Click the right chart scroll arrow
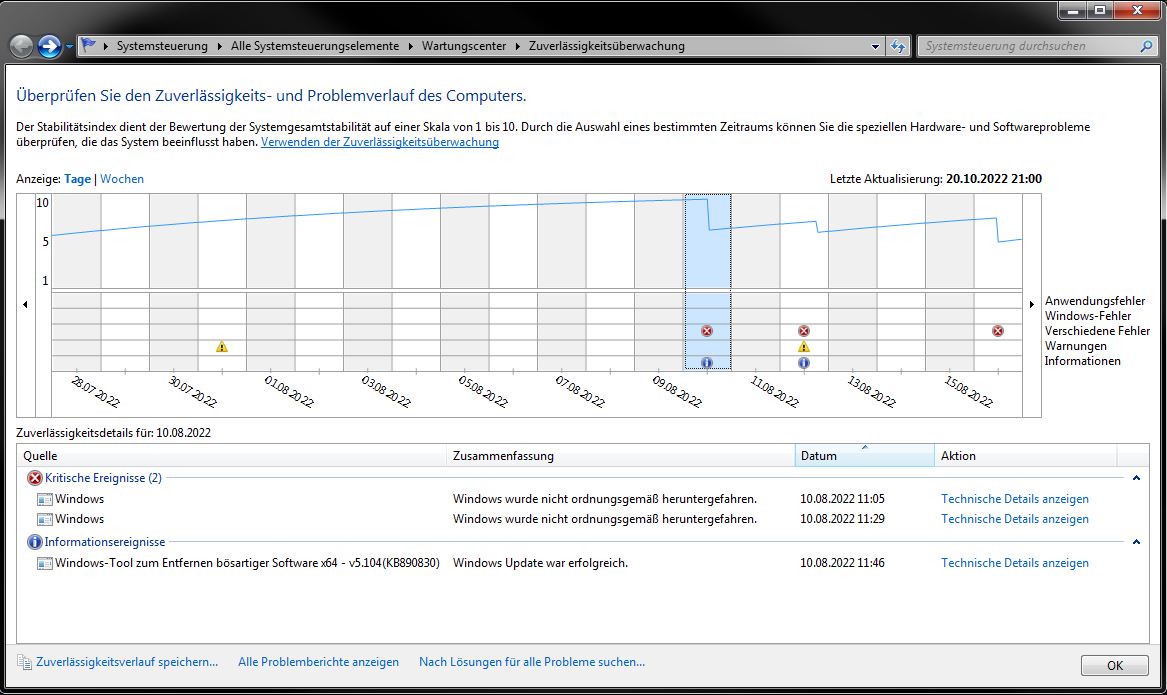Screen dimensions: 1167x695 click(1032, 304)
